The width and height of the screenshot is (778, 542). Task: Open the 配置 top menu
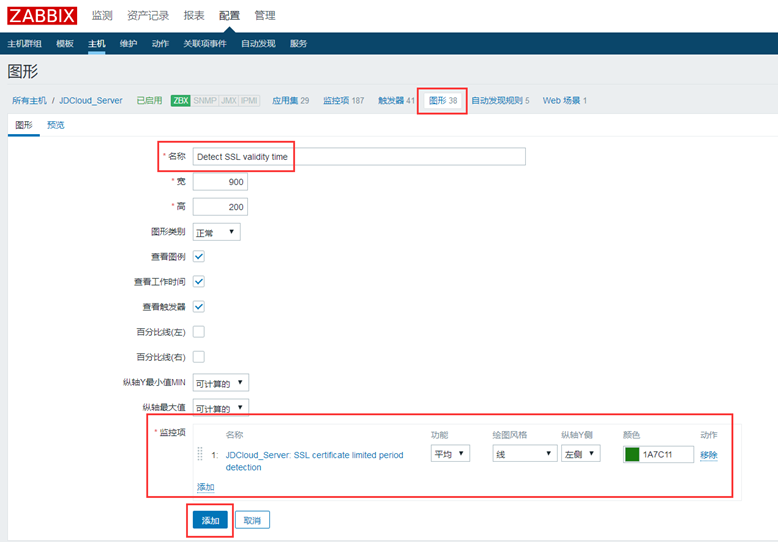point(229,15)
